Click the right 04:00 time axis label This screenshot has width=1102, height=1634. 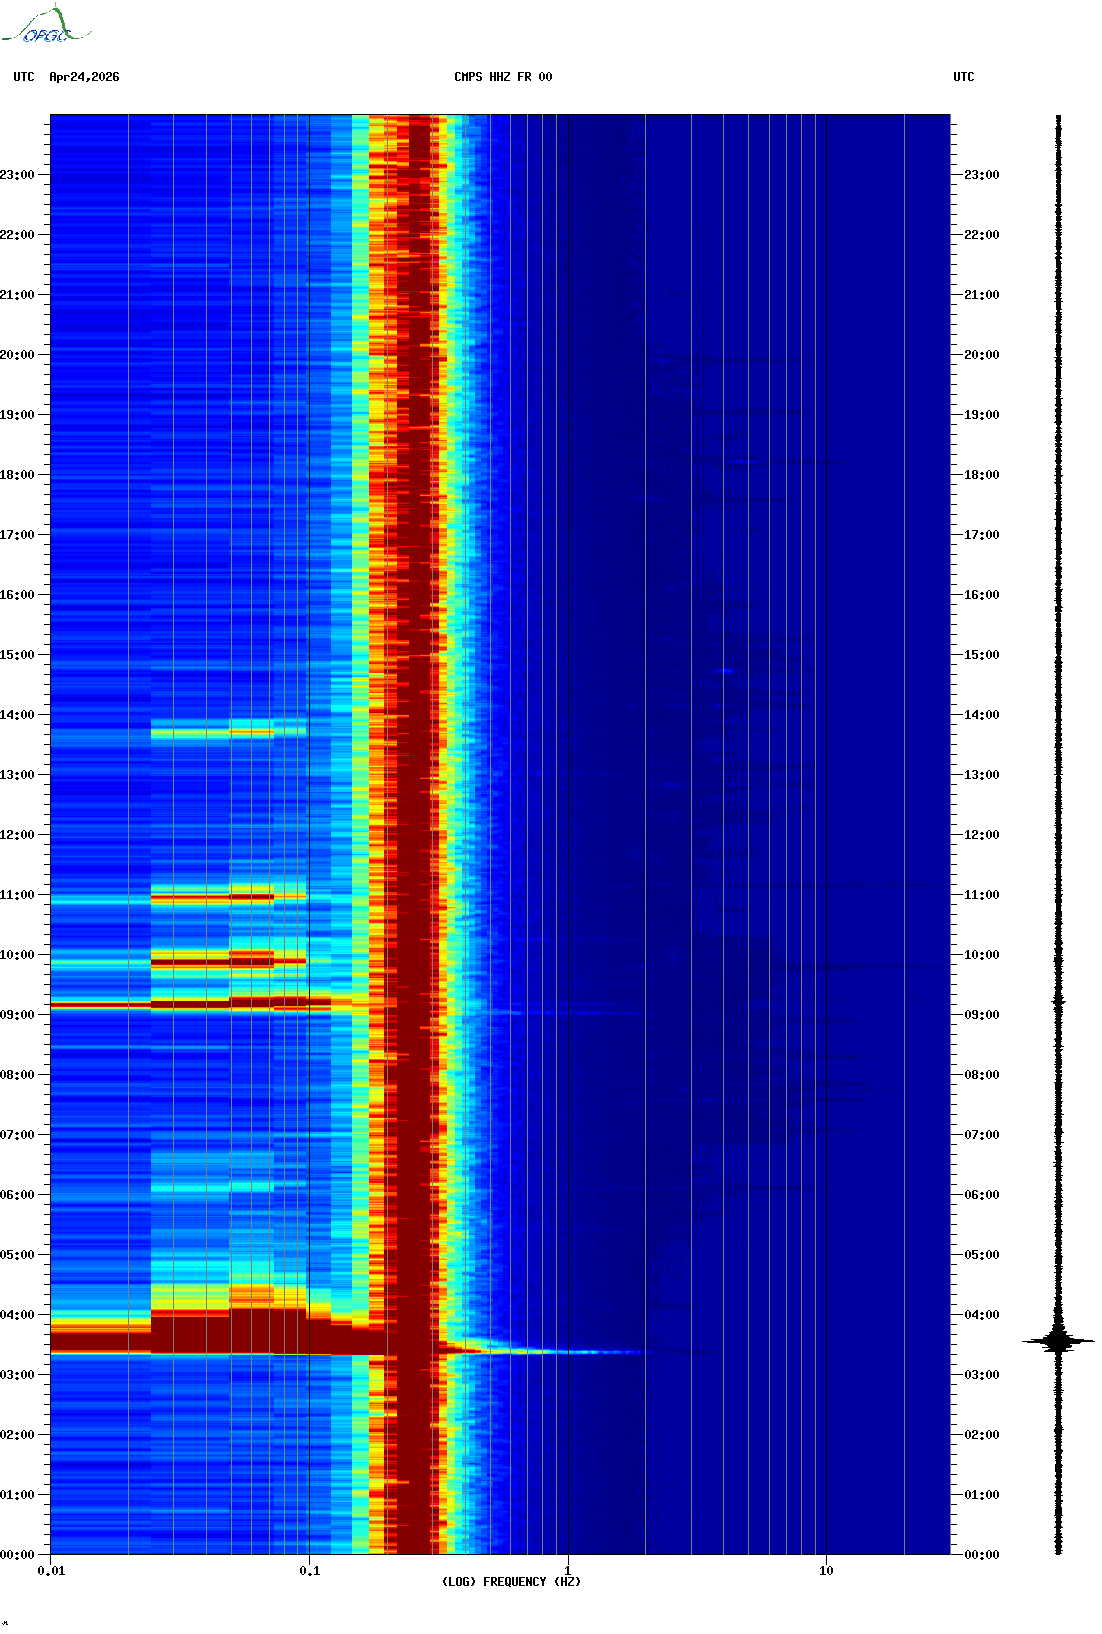[982, 1315]
